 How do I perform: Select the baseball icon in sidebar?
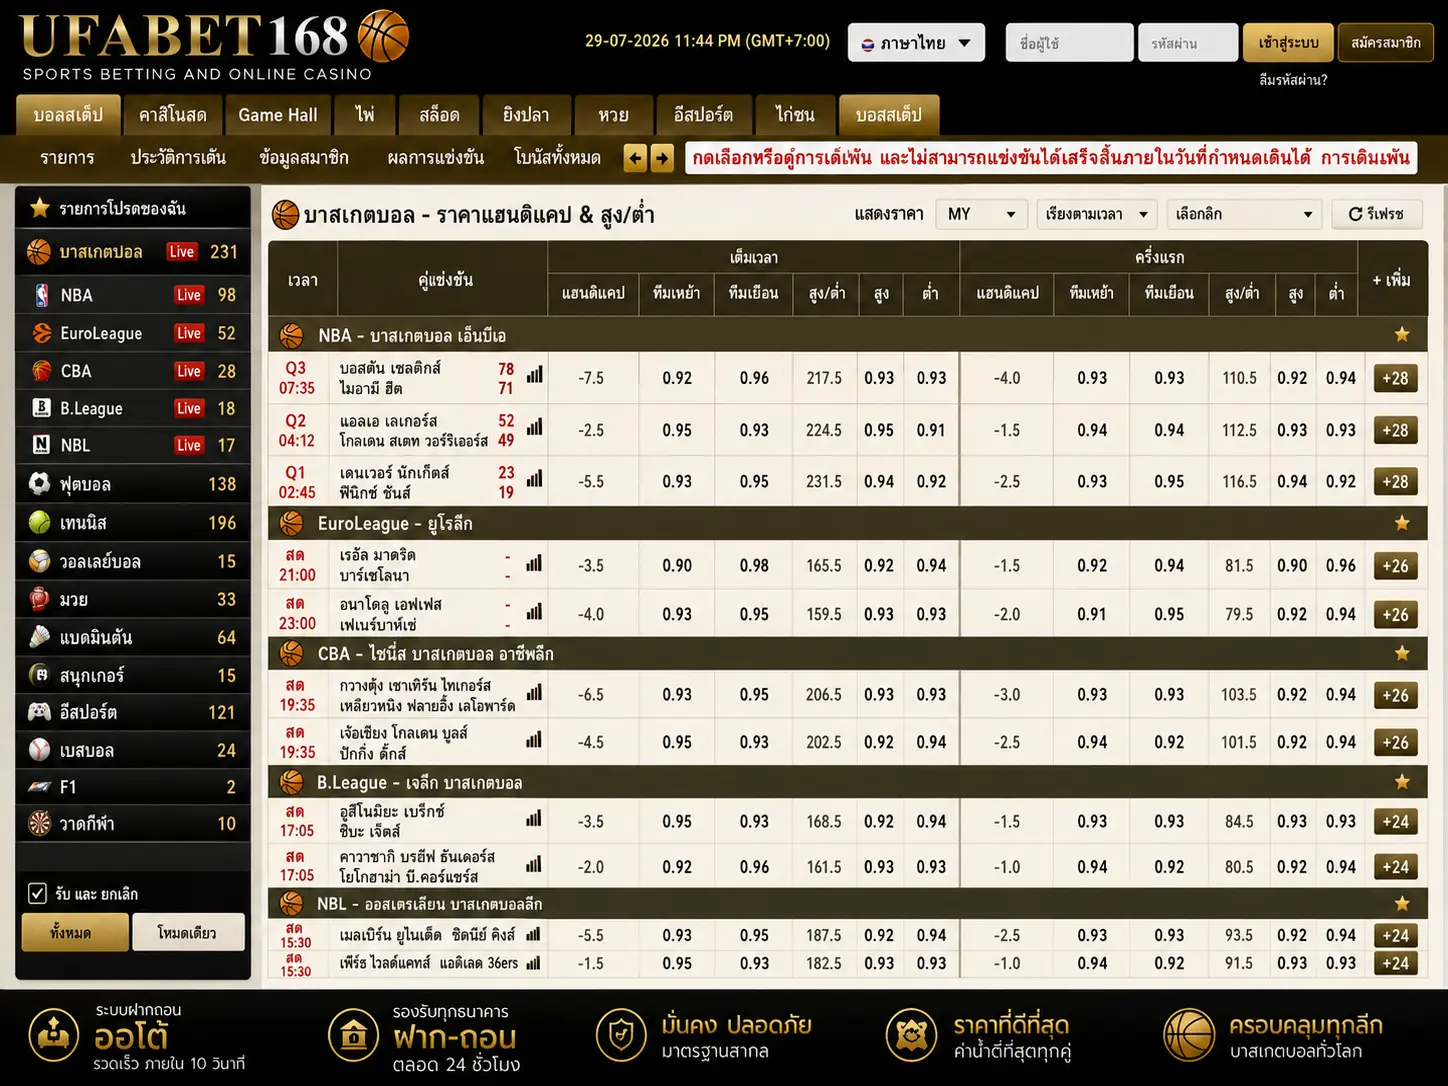pos(39,750)
